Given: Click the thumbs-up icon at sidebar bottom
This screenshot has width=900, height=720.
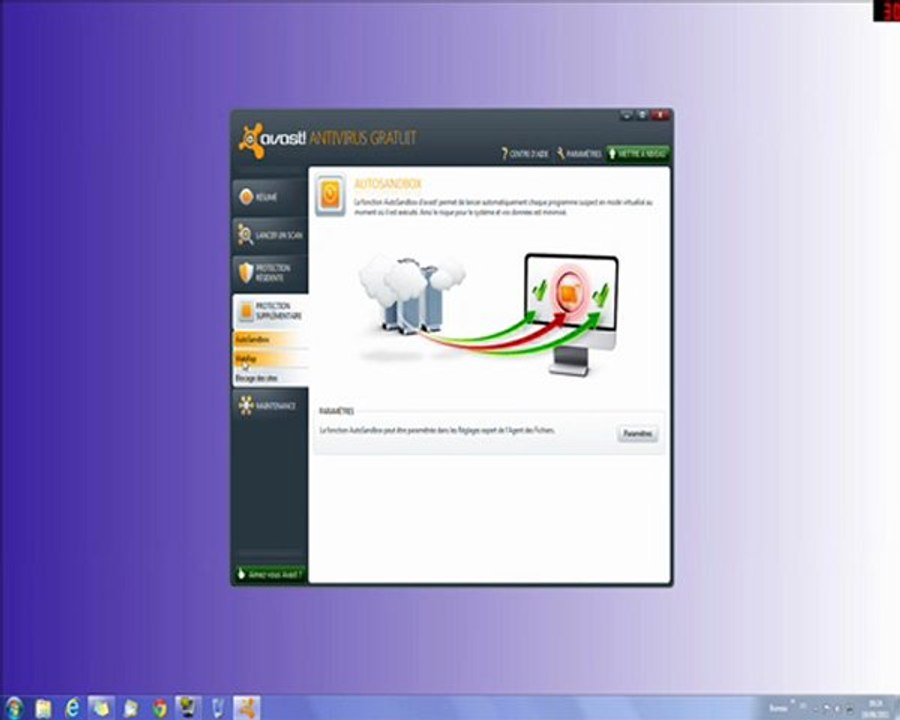Looking at the screenshot, I should (241, 574).
